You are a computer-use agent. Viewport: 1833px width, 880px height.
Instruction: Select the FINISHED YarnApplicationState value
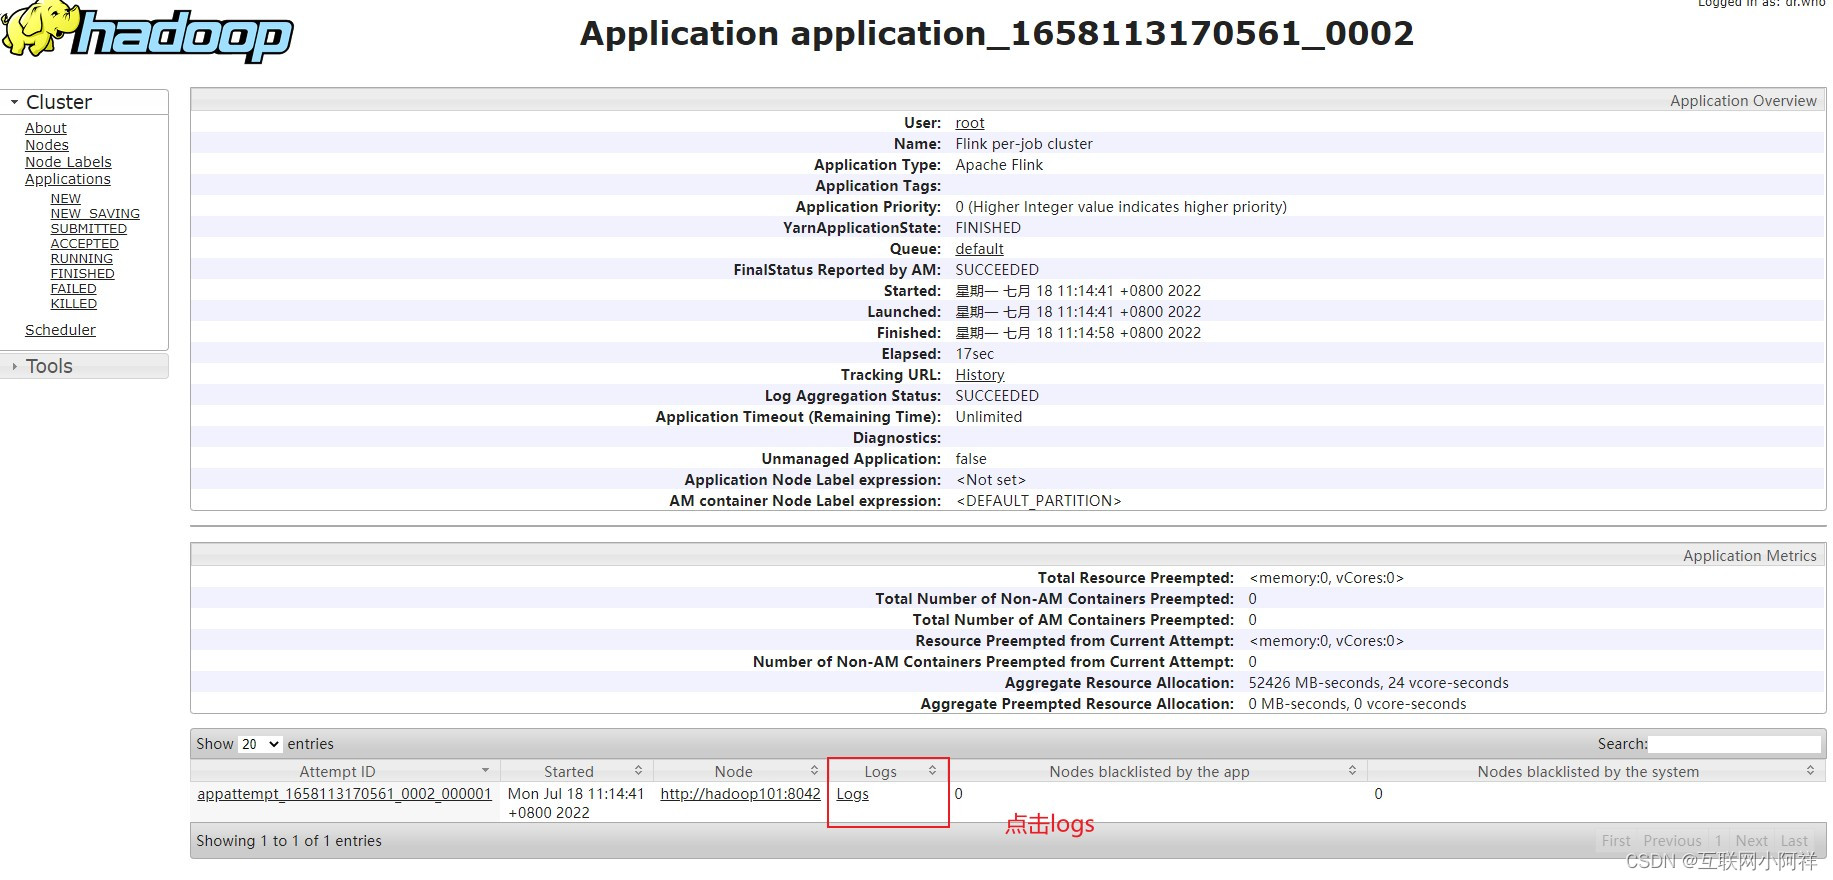coord(988,228)
